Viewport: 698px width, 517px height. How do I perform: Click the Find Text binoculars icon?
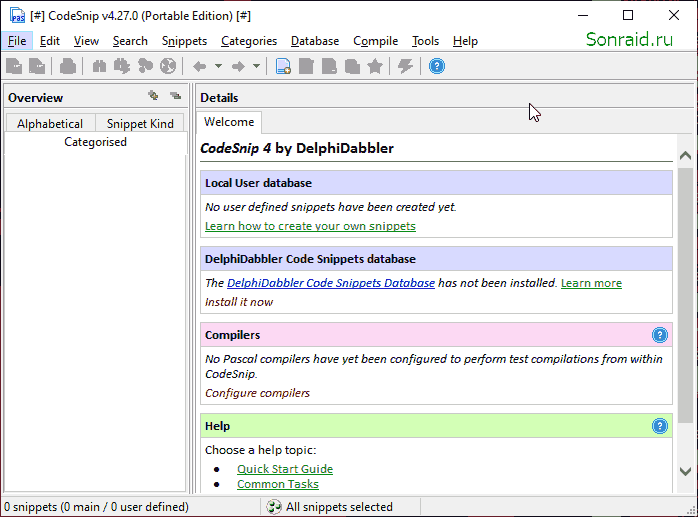99,66
